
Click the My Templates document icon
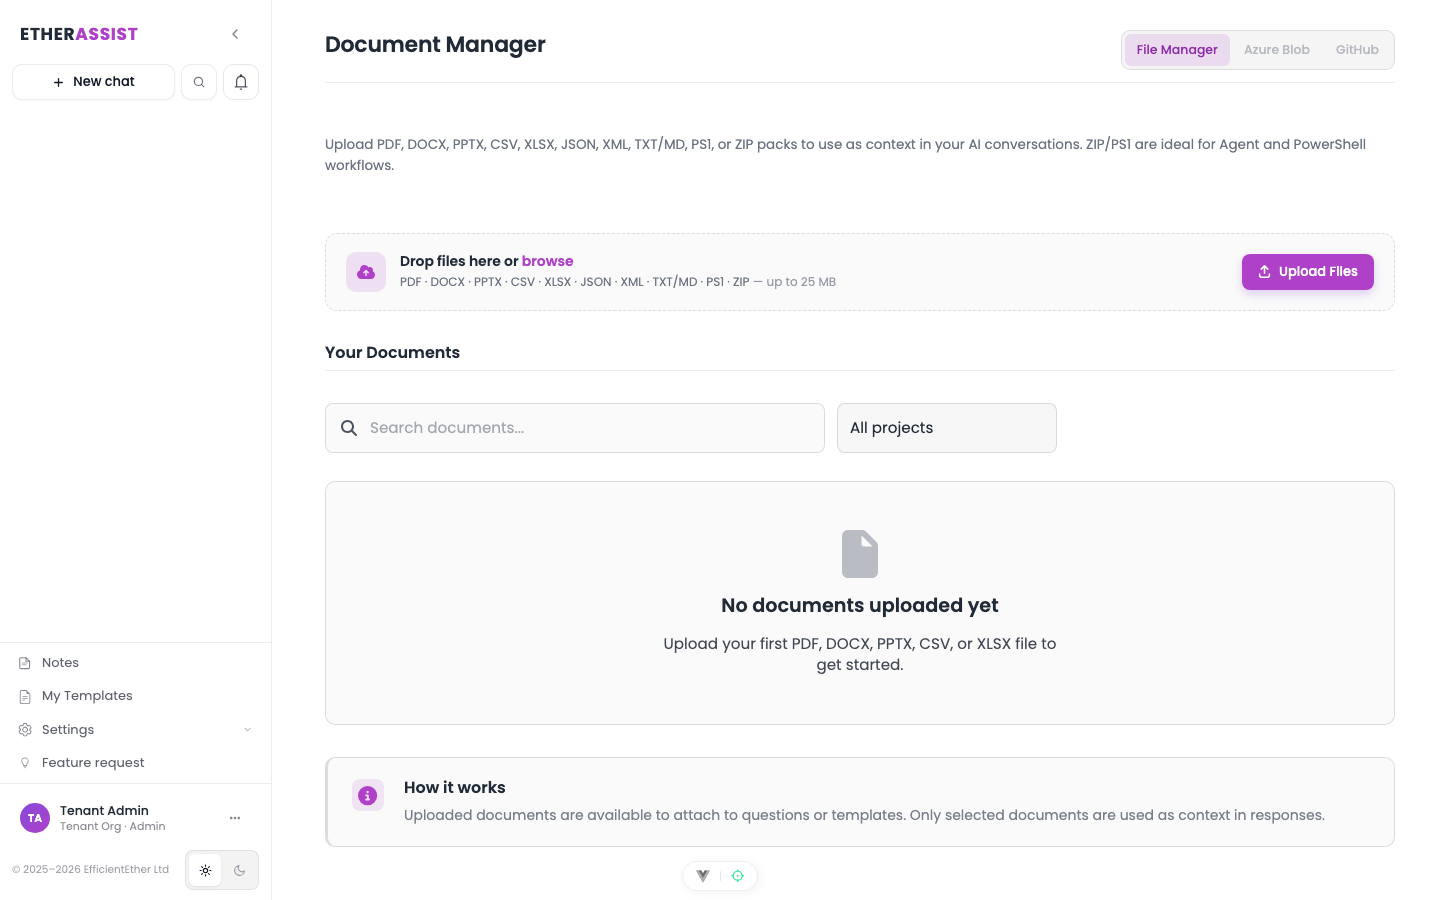(x=25, y=696)
